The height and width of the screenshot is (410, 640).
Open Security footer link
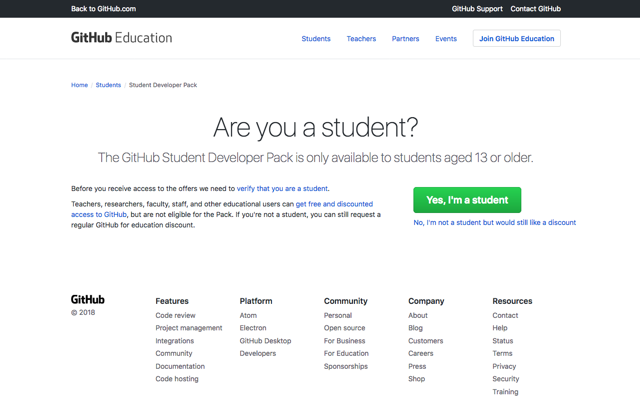click(x=506, y=379)
